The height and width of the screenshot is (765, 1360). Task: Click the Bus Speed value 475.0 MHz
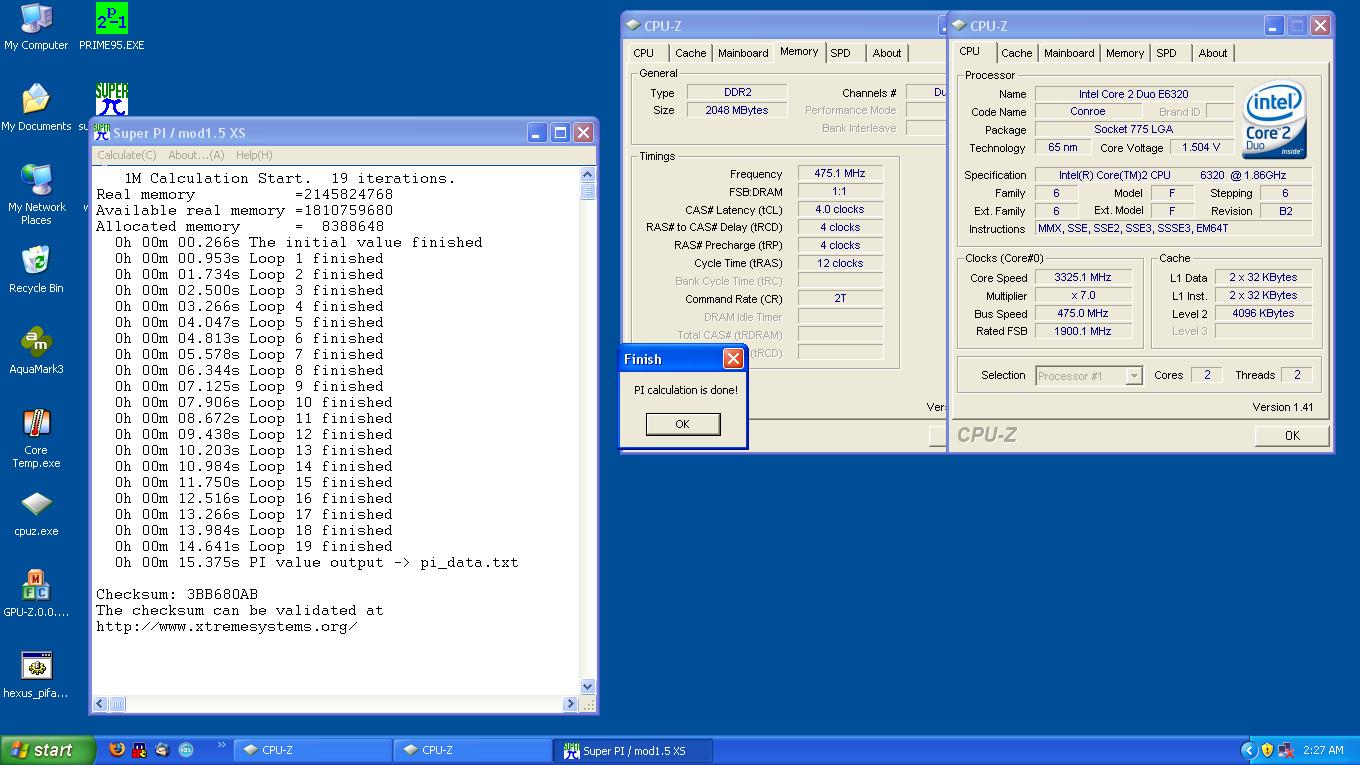click(1082, 313)
